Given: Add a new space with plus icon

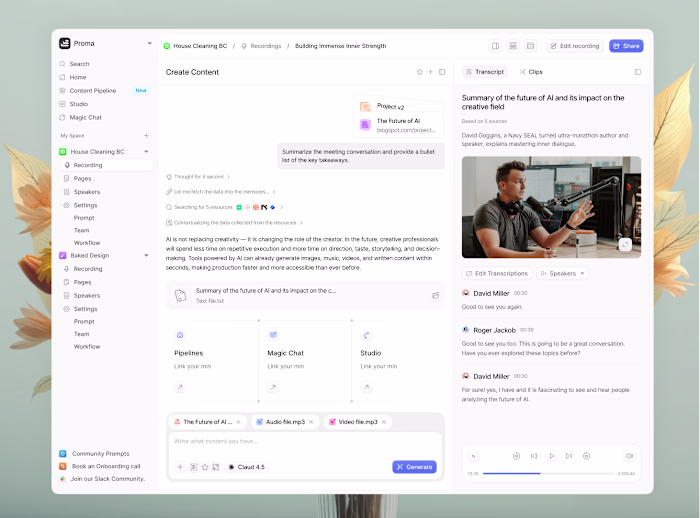Looking at the screenshot, I should (146, 135).
